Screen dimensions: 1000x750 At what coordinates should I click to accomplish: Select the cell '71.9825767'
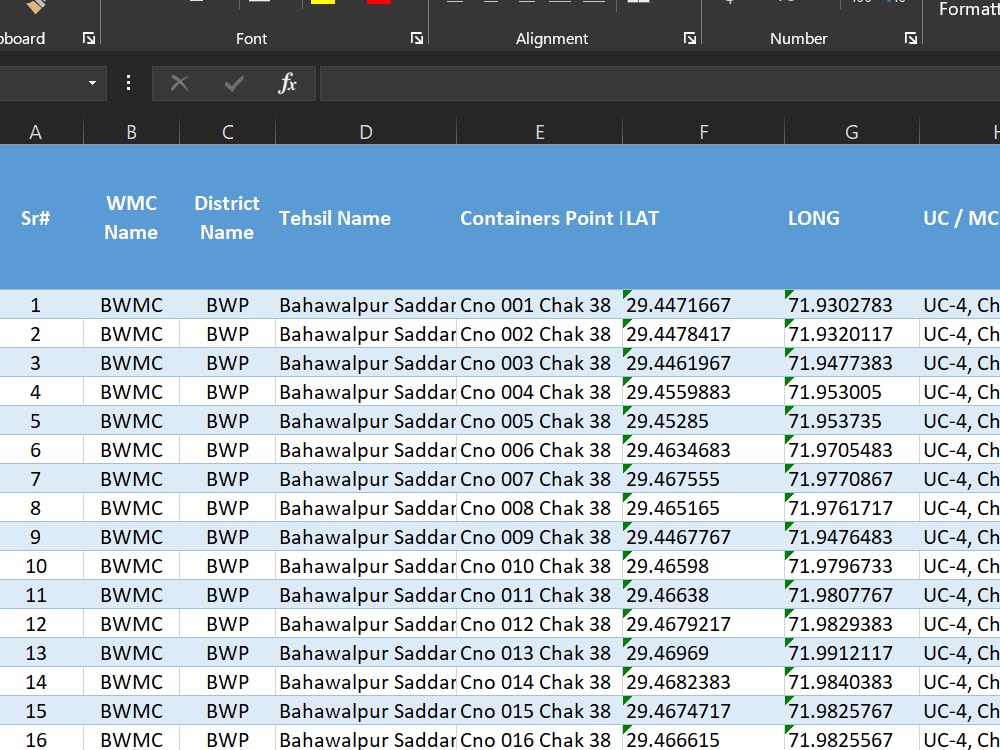tap(852, 711)
